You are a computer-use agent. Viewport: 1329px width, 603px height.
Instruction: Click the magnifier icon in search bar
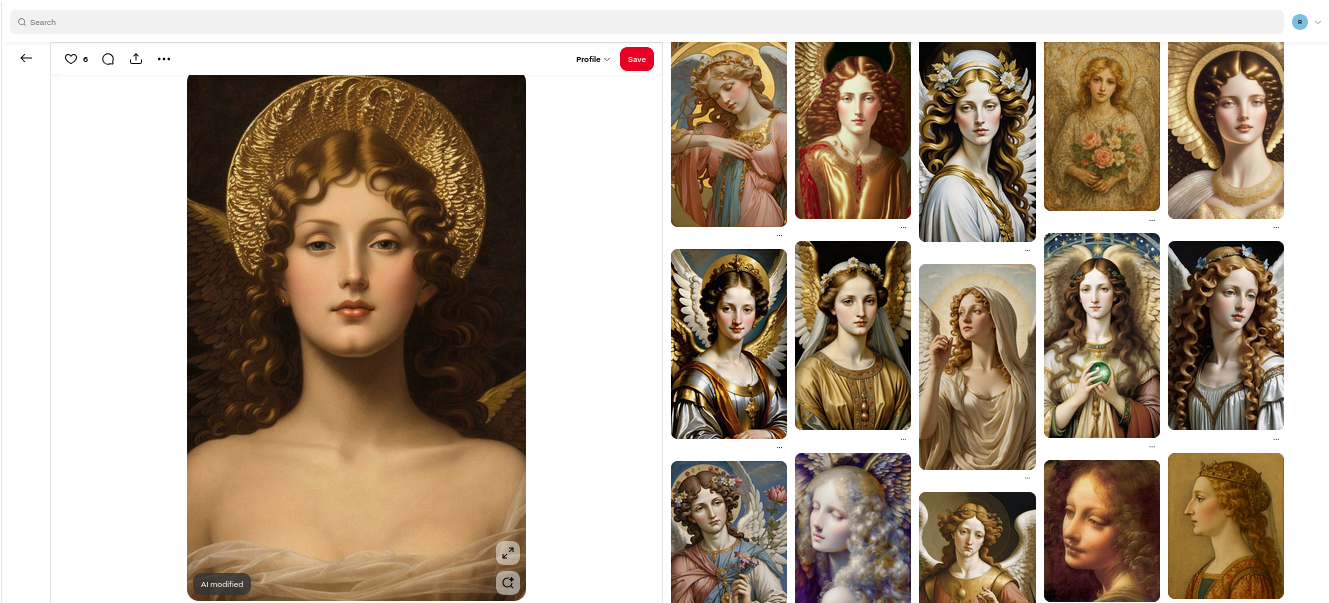click(22, 22)
